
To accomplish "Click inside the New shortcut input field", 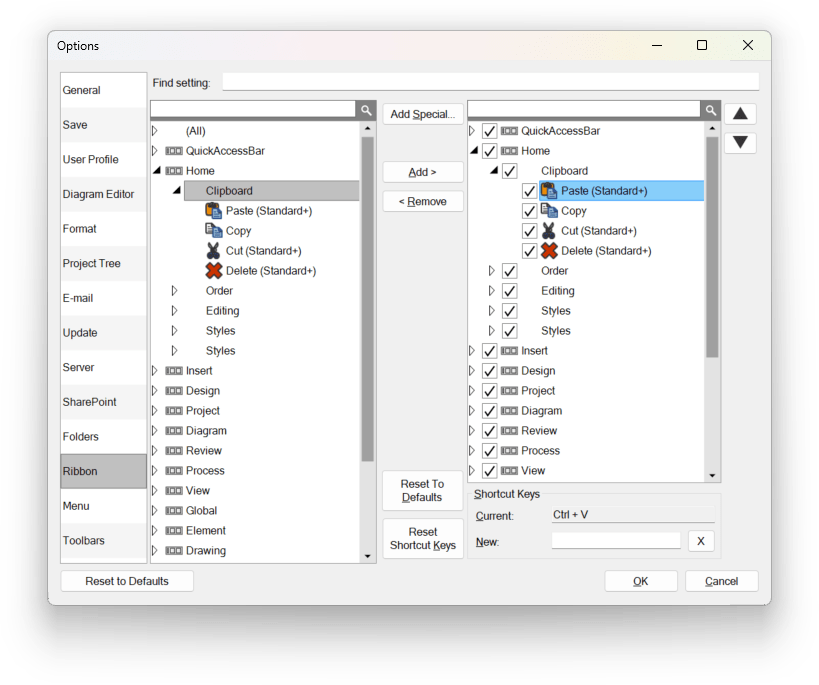I will click(615, 540).
